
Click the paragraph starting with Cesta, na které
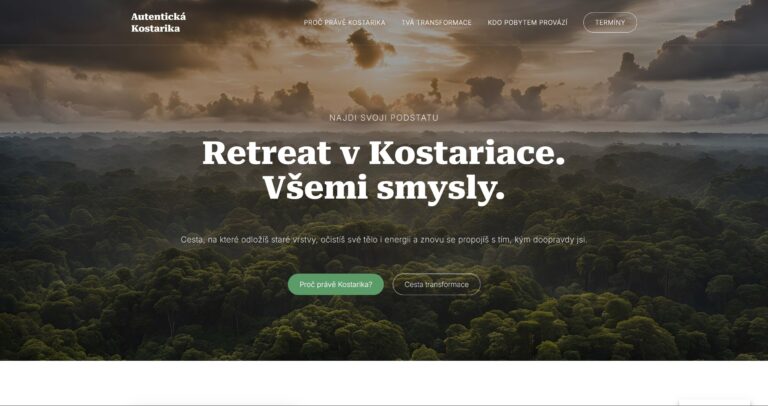coord(384,240)
